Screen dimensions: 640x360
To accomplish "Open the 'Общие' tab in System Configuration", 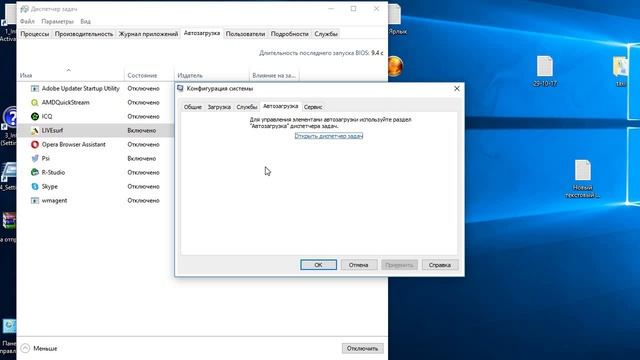I will tap(193, 107).
